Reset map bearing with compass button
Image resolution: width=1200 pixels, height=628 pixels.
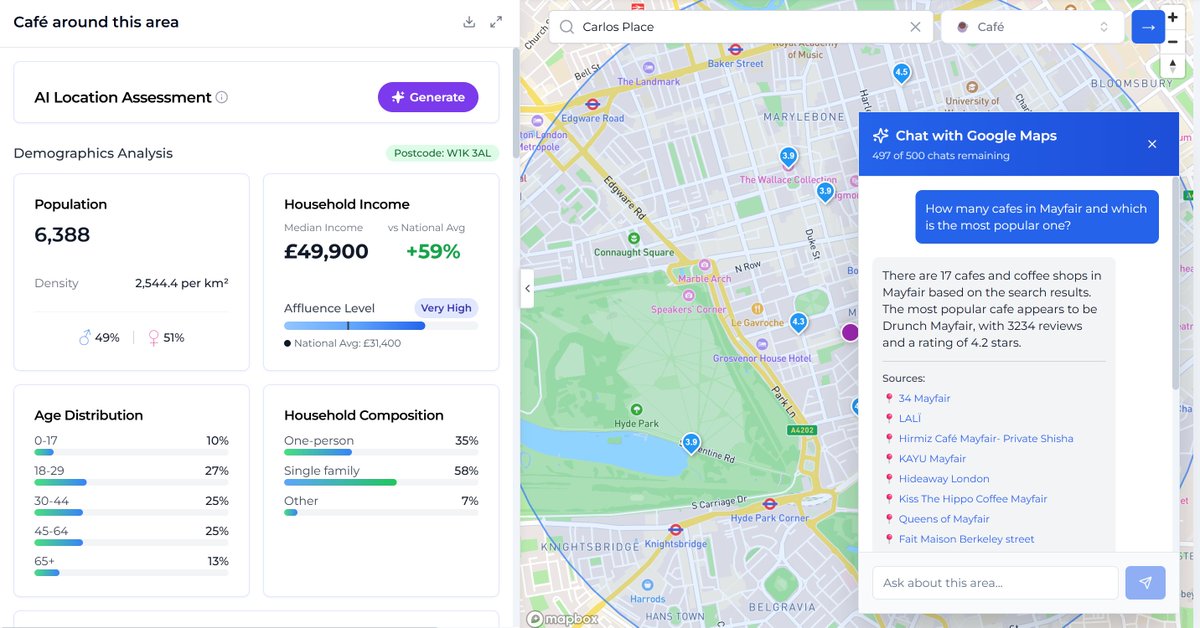(1172, 65)
